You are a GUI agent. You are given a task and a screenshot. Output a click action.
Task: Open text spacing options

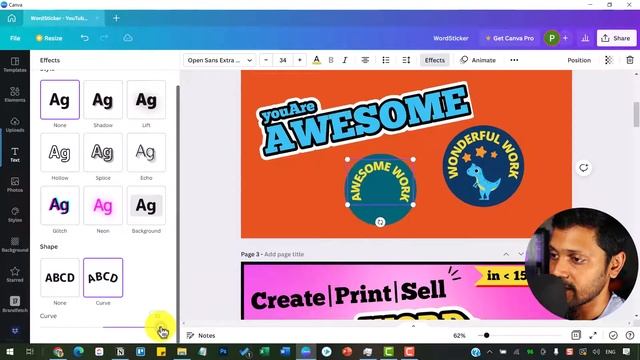pos(406,60)
